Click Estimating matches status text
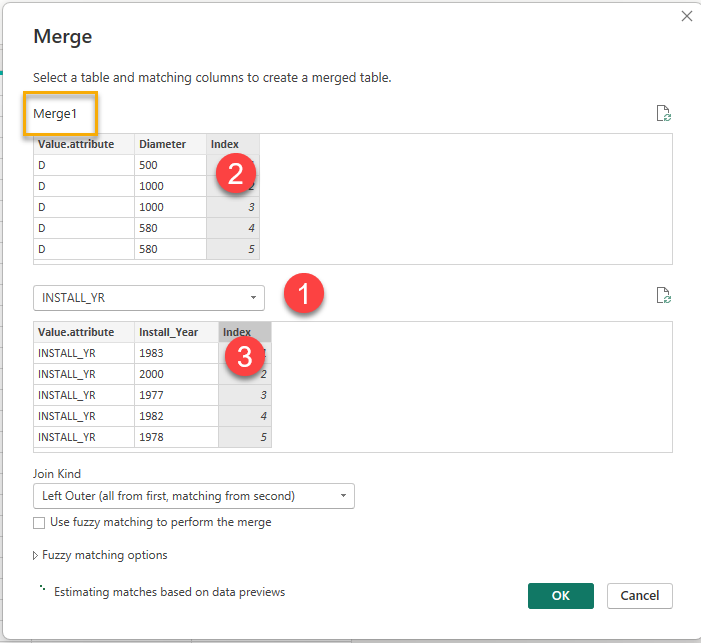Screen dimensions: 701x643 [169, 592]
